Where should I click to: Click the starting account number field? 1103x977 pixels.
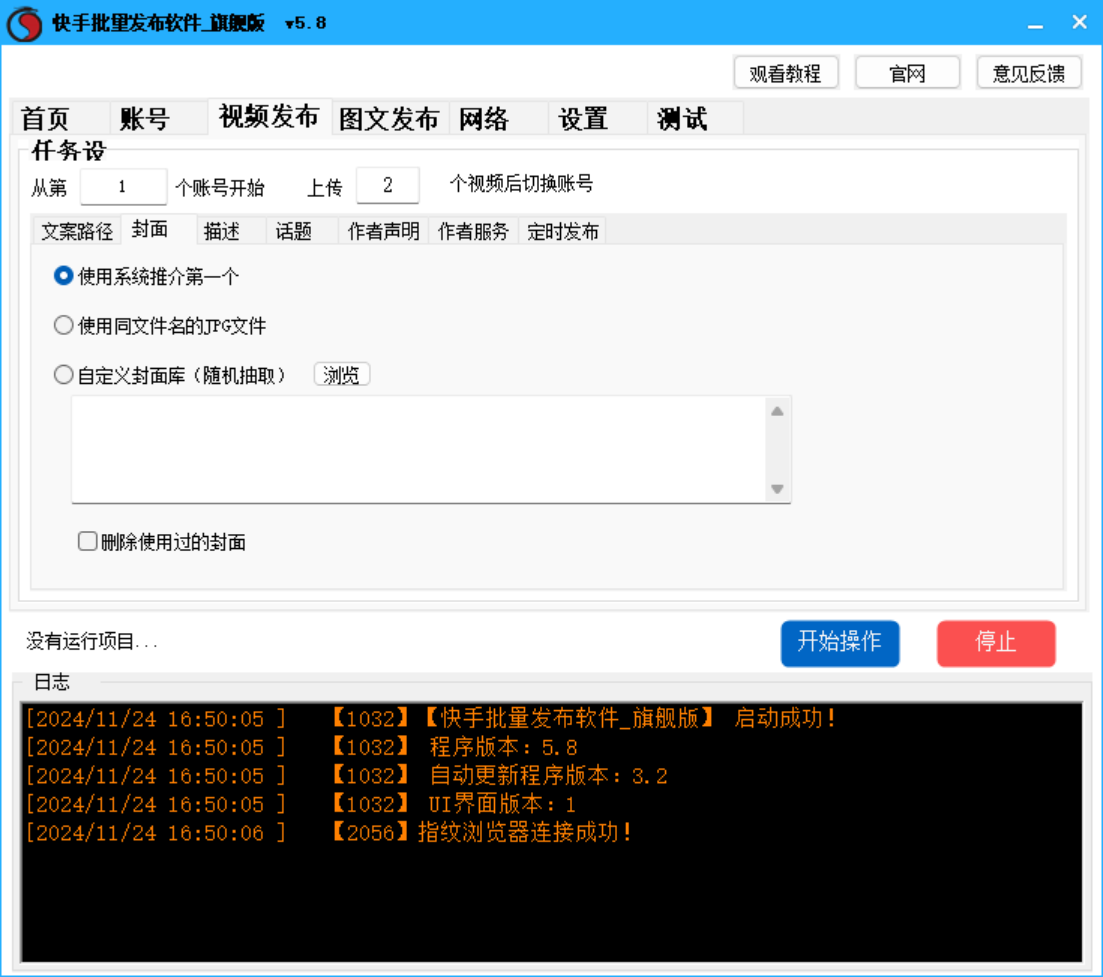pyautogui.click(x=123, y=186)
